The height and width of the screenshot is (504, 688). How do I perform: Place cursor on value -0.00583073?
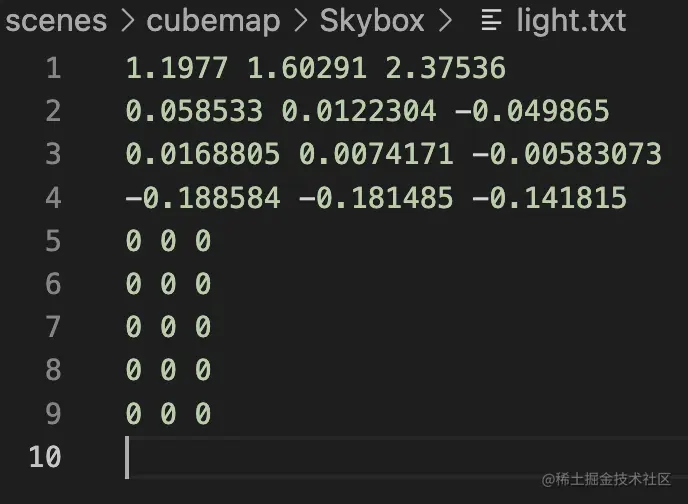click(x=567, y=154)
